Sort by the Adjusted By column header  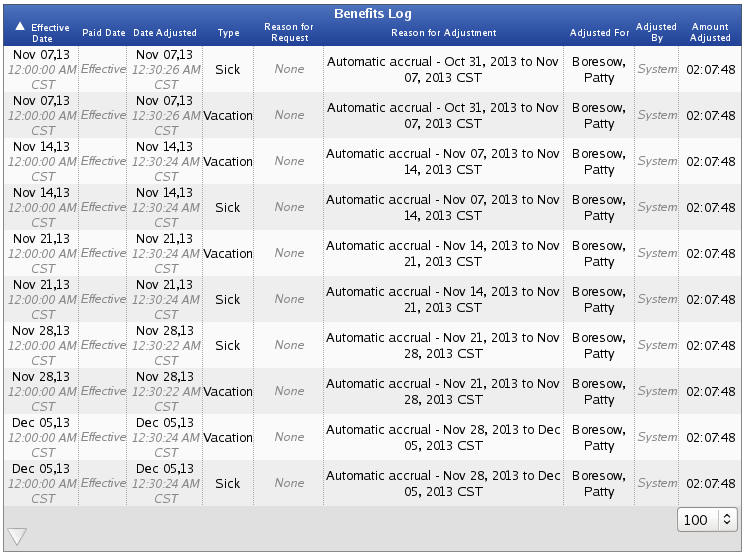[x=656, y=32]
